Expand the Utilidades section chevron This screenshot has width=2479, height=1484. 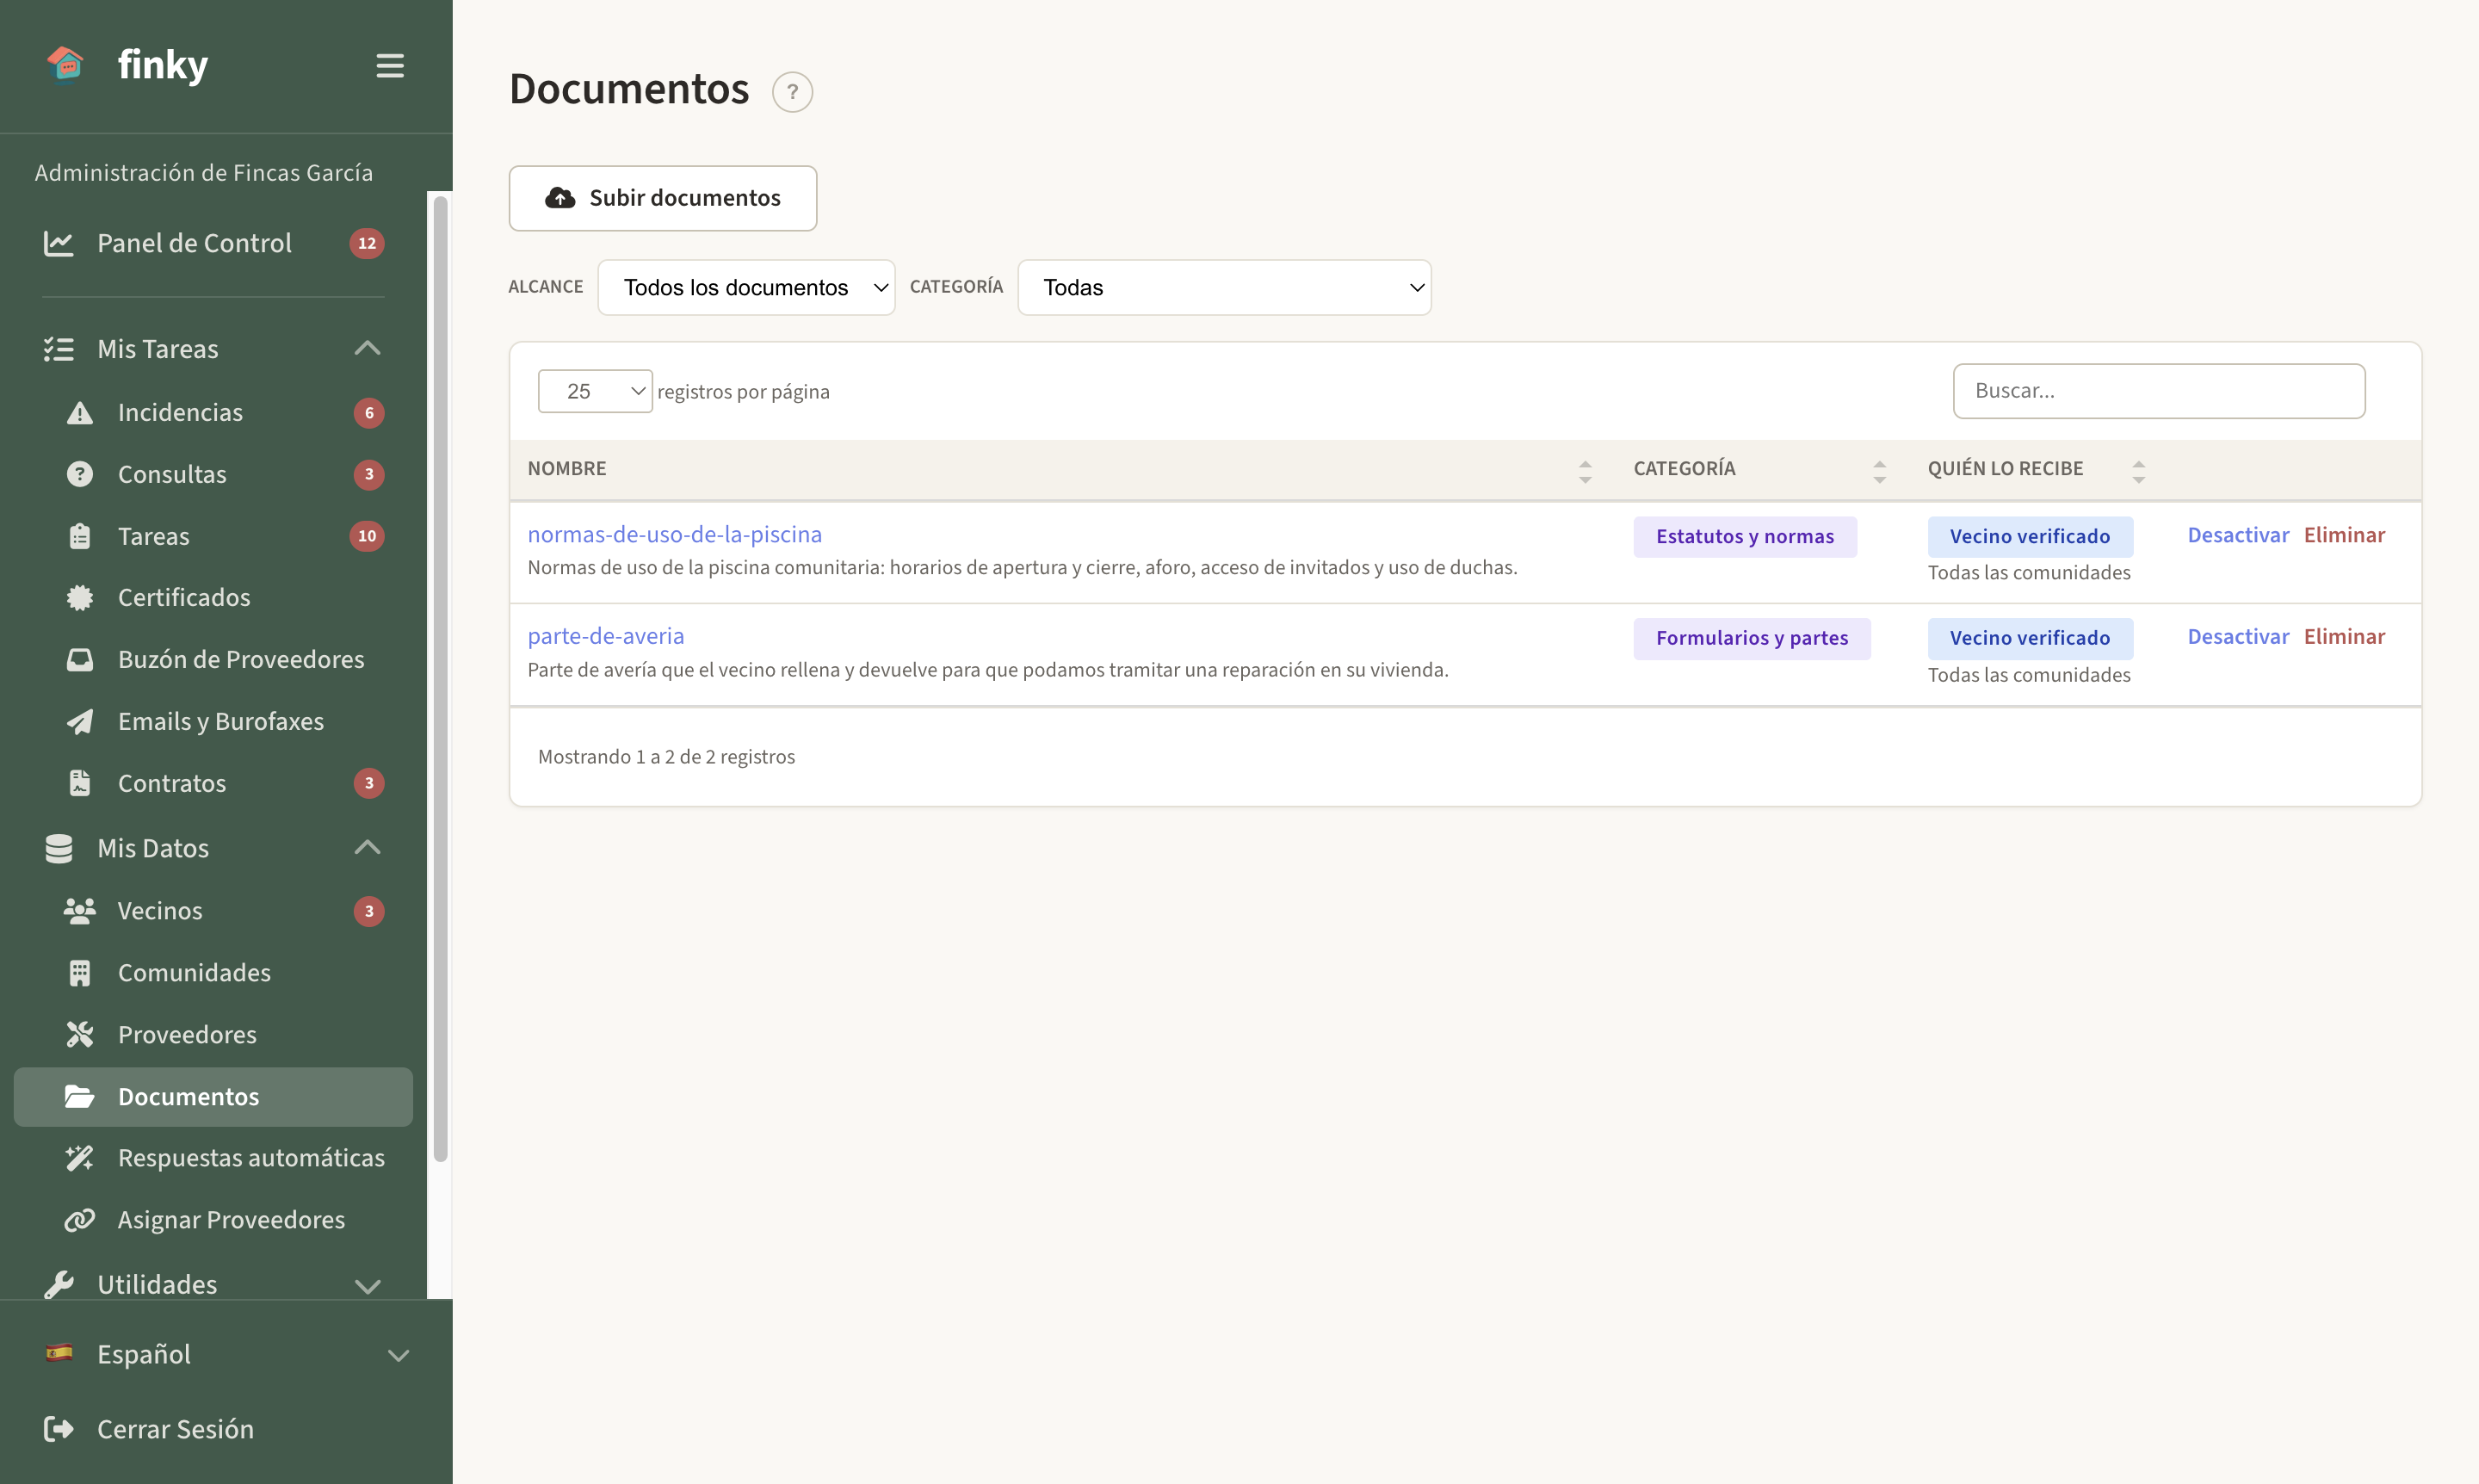(368, 1286)
